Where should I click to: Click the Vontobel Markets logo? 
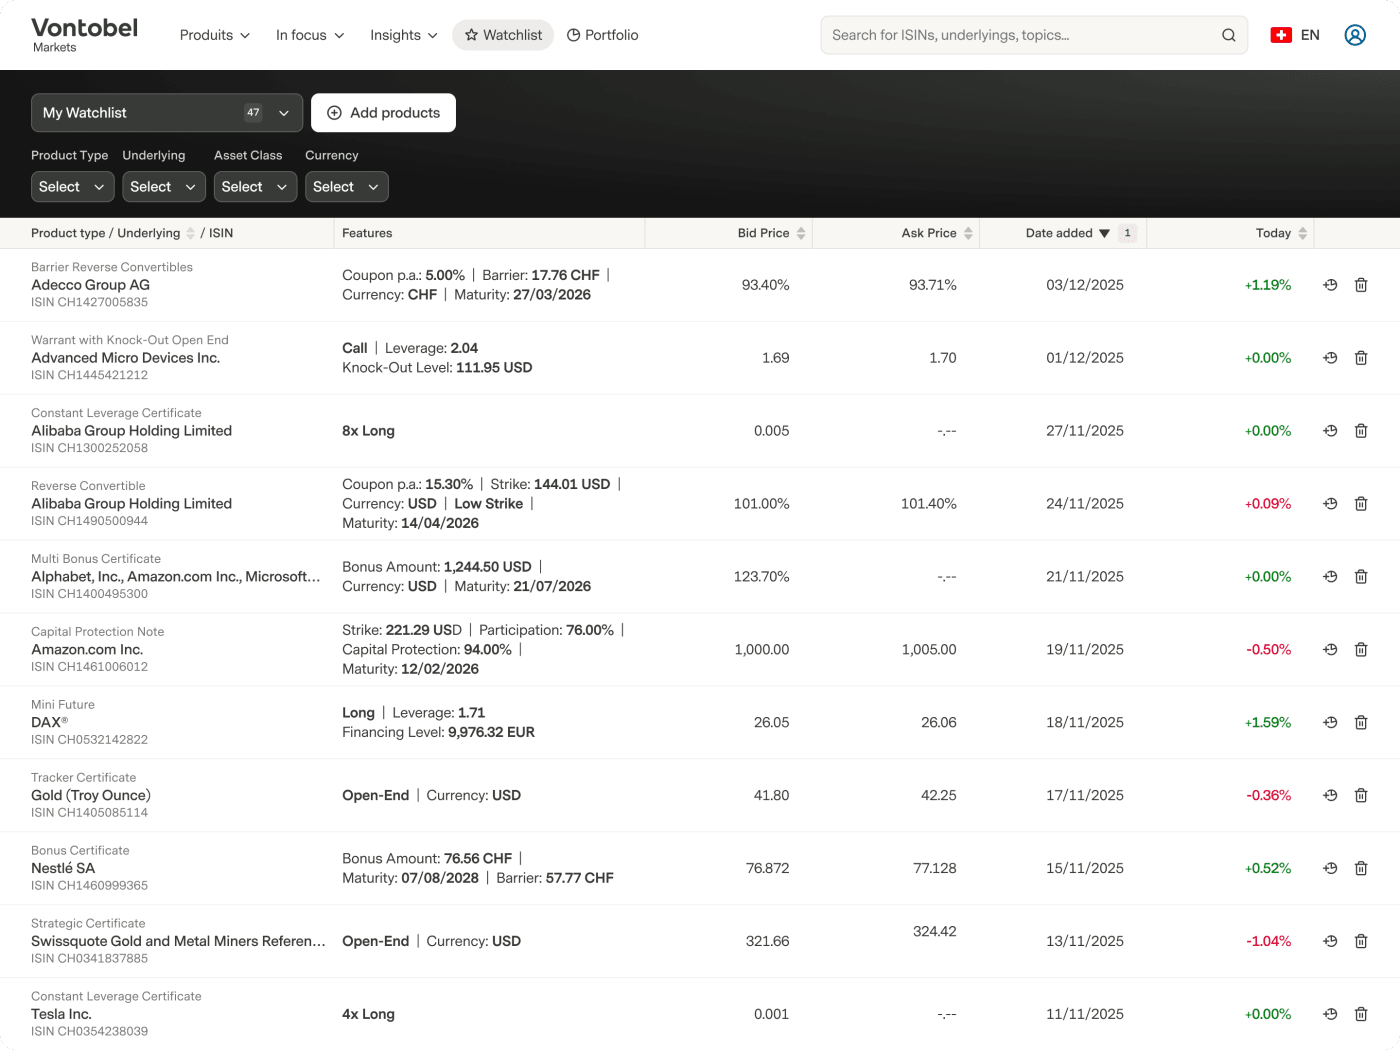85,34
